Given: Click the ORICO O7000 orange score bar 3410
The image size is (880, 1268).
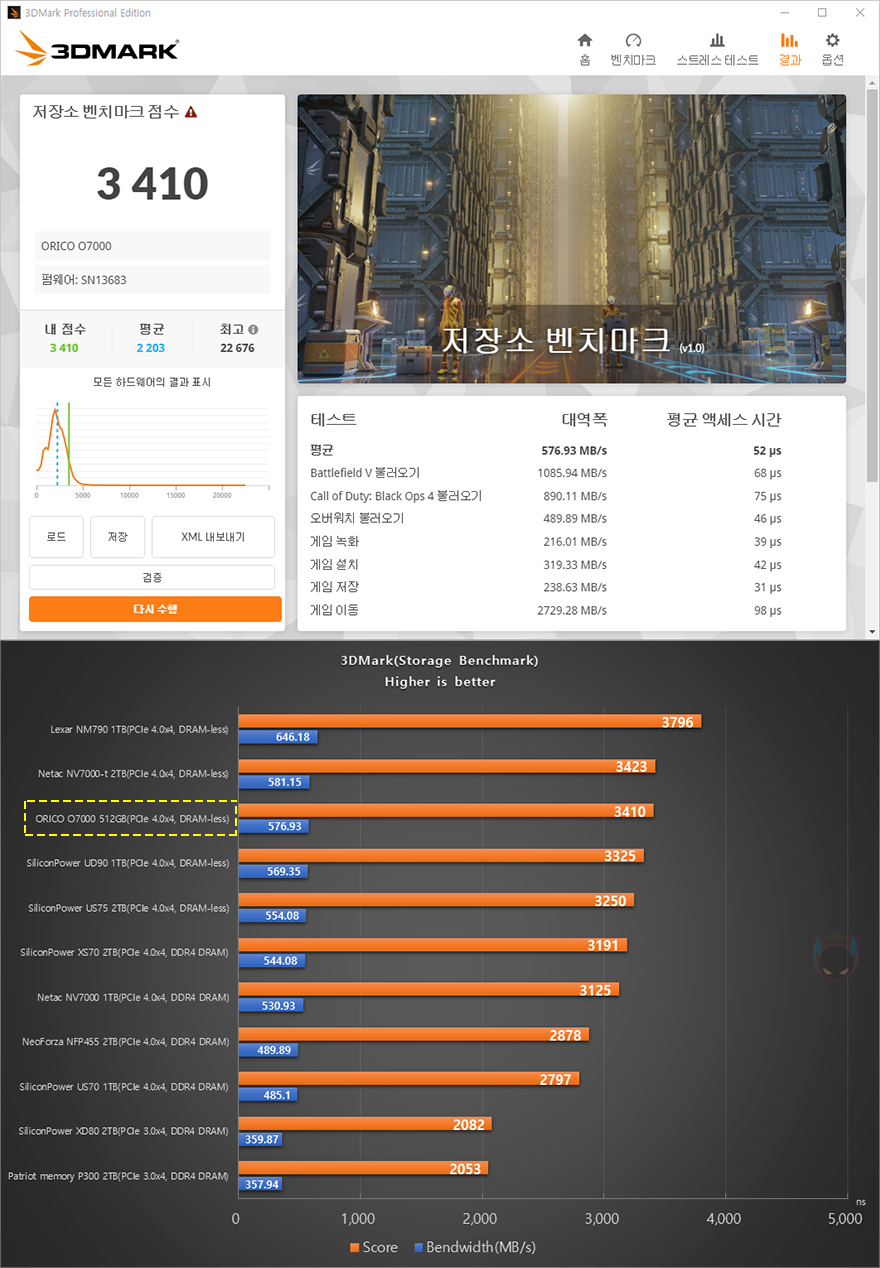Looking at the screenshot, I should (445, 811).
